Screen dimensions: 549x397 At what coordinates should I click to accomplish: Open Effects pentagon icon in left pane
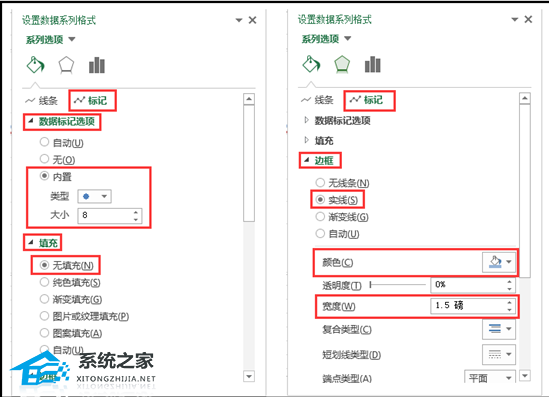66,65
